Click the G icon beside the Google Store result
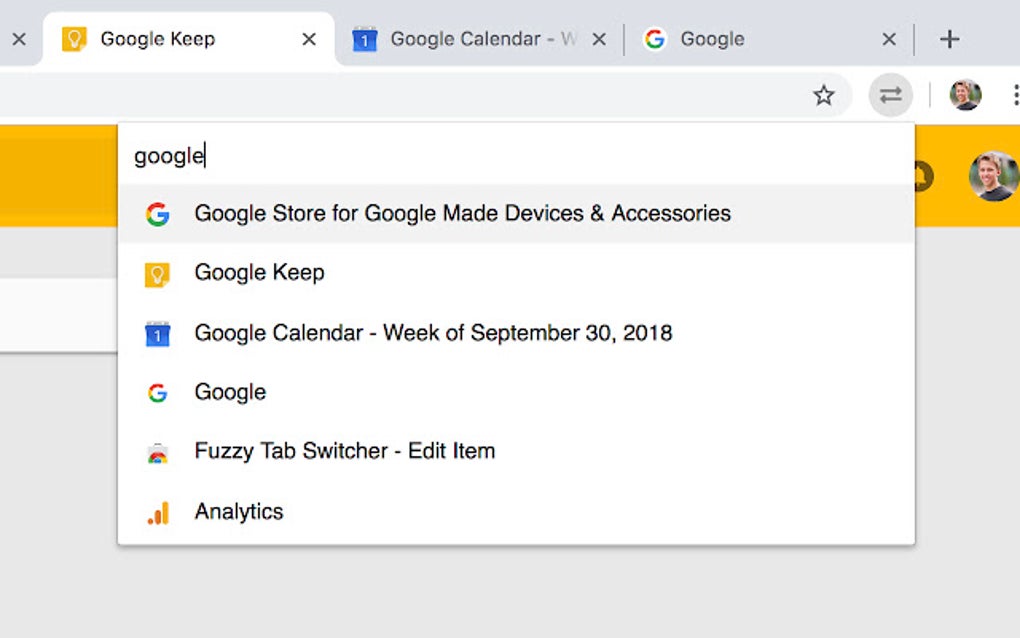The image size is (1020, 638). point(157,213)
